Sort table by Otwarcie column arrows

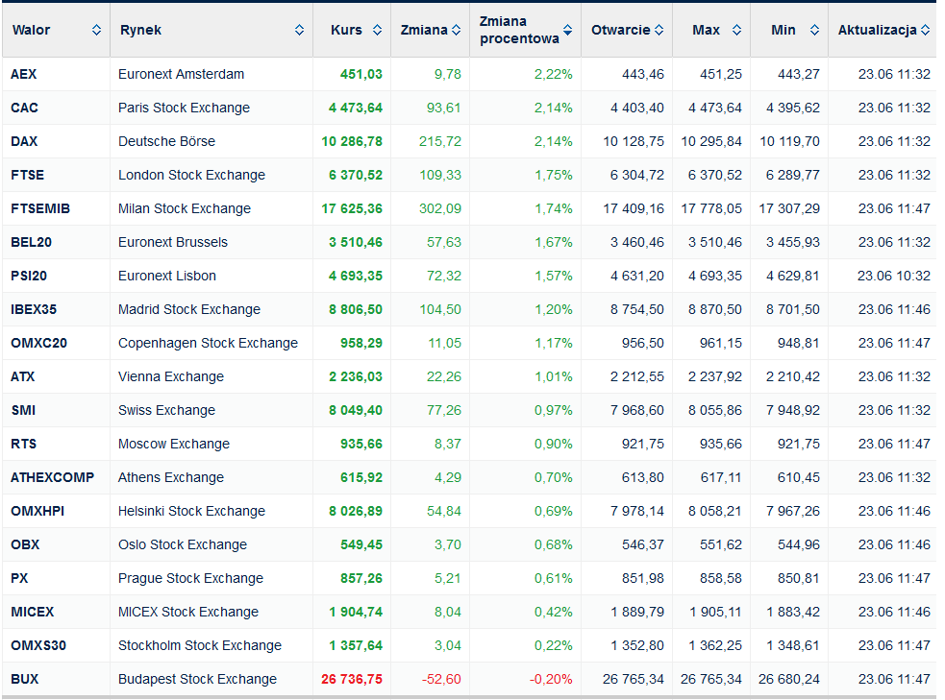pos(659,30)
